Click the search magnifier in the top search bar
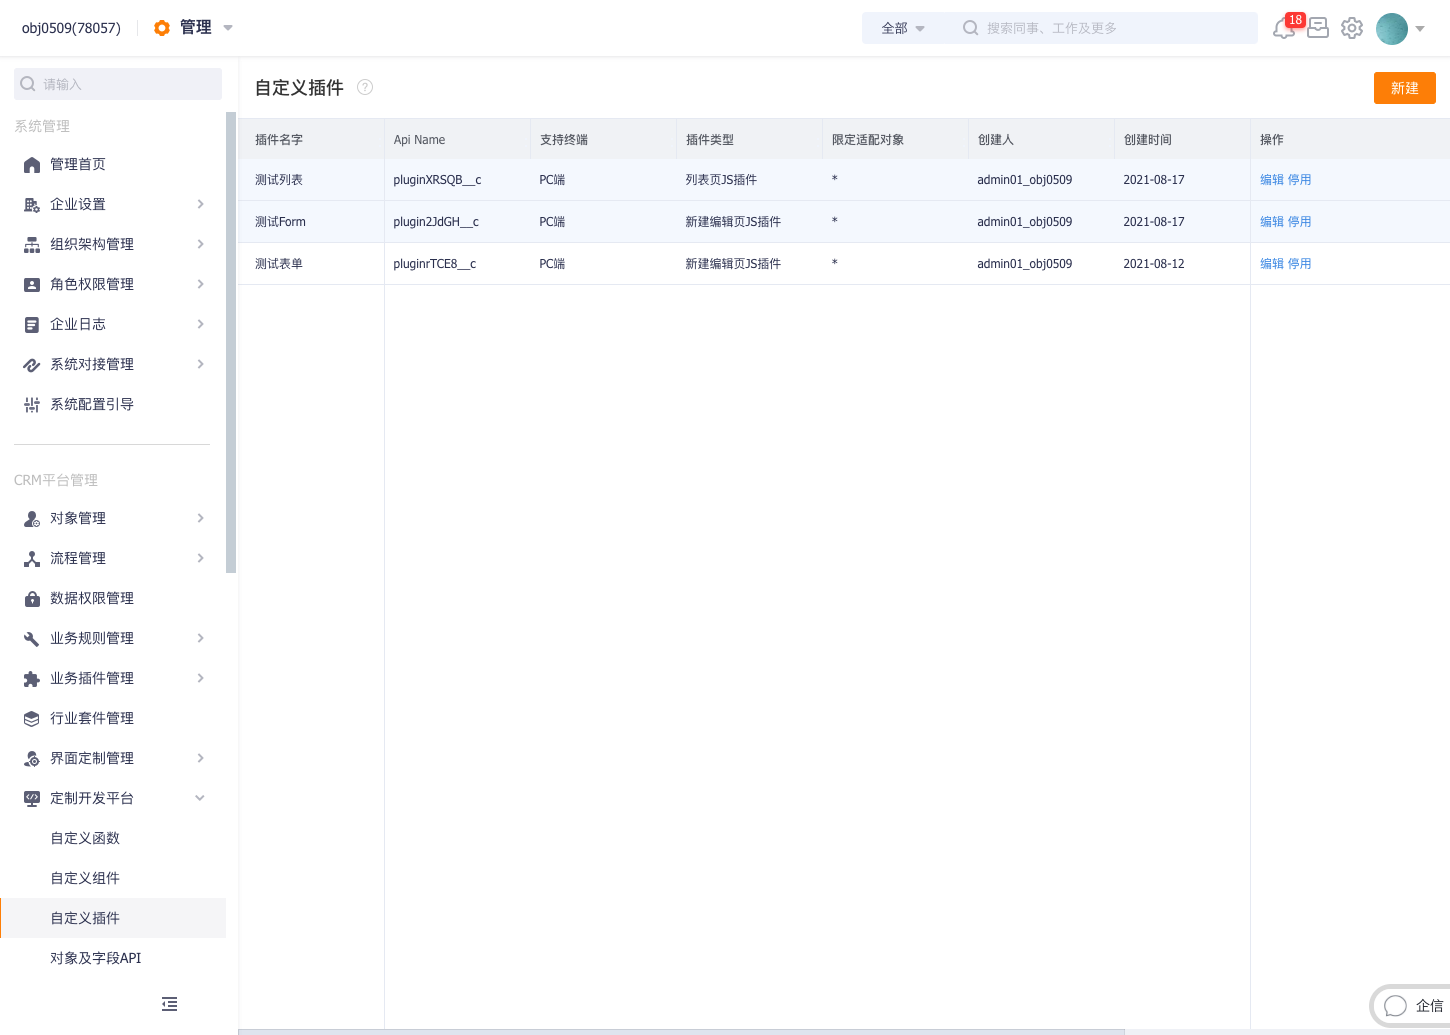 (970, 28)
